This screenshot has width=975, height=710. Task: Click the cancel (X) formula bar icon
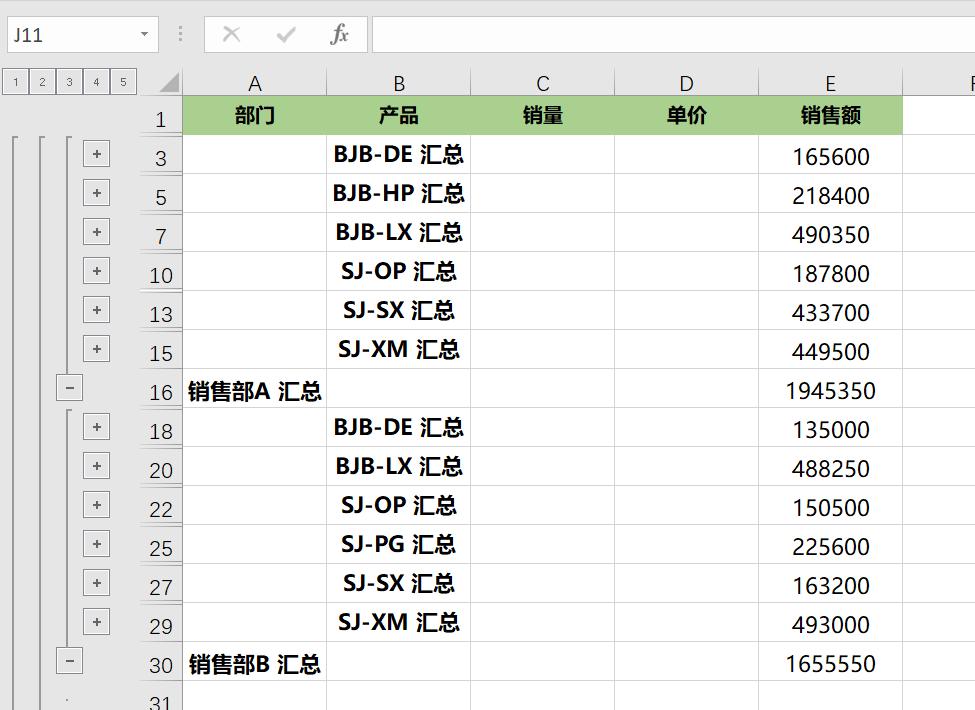pyautogui.click(x=231, y=34)
